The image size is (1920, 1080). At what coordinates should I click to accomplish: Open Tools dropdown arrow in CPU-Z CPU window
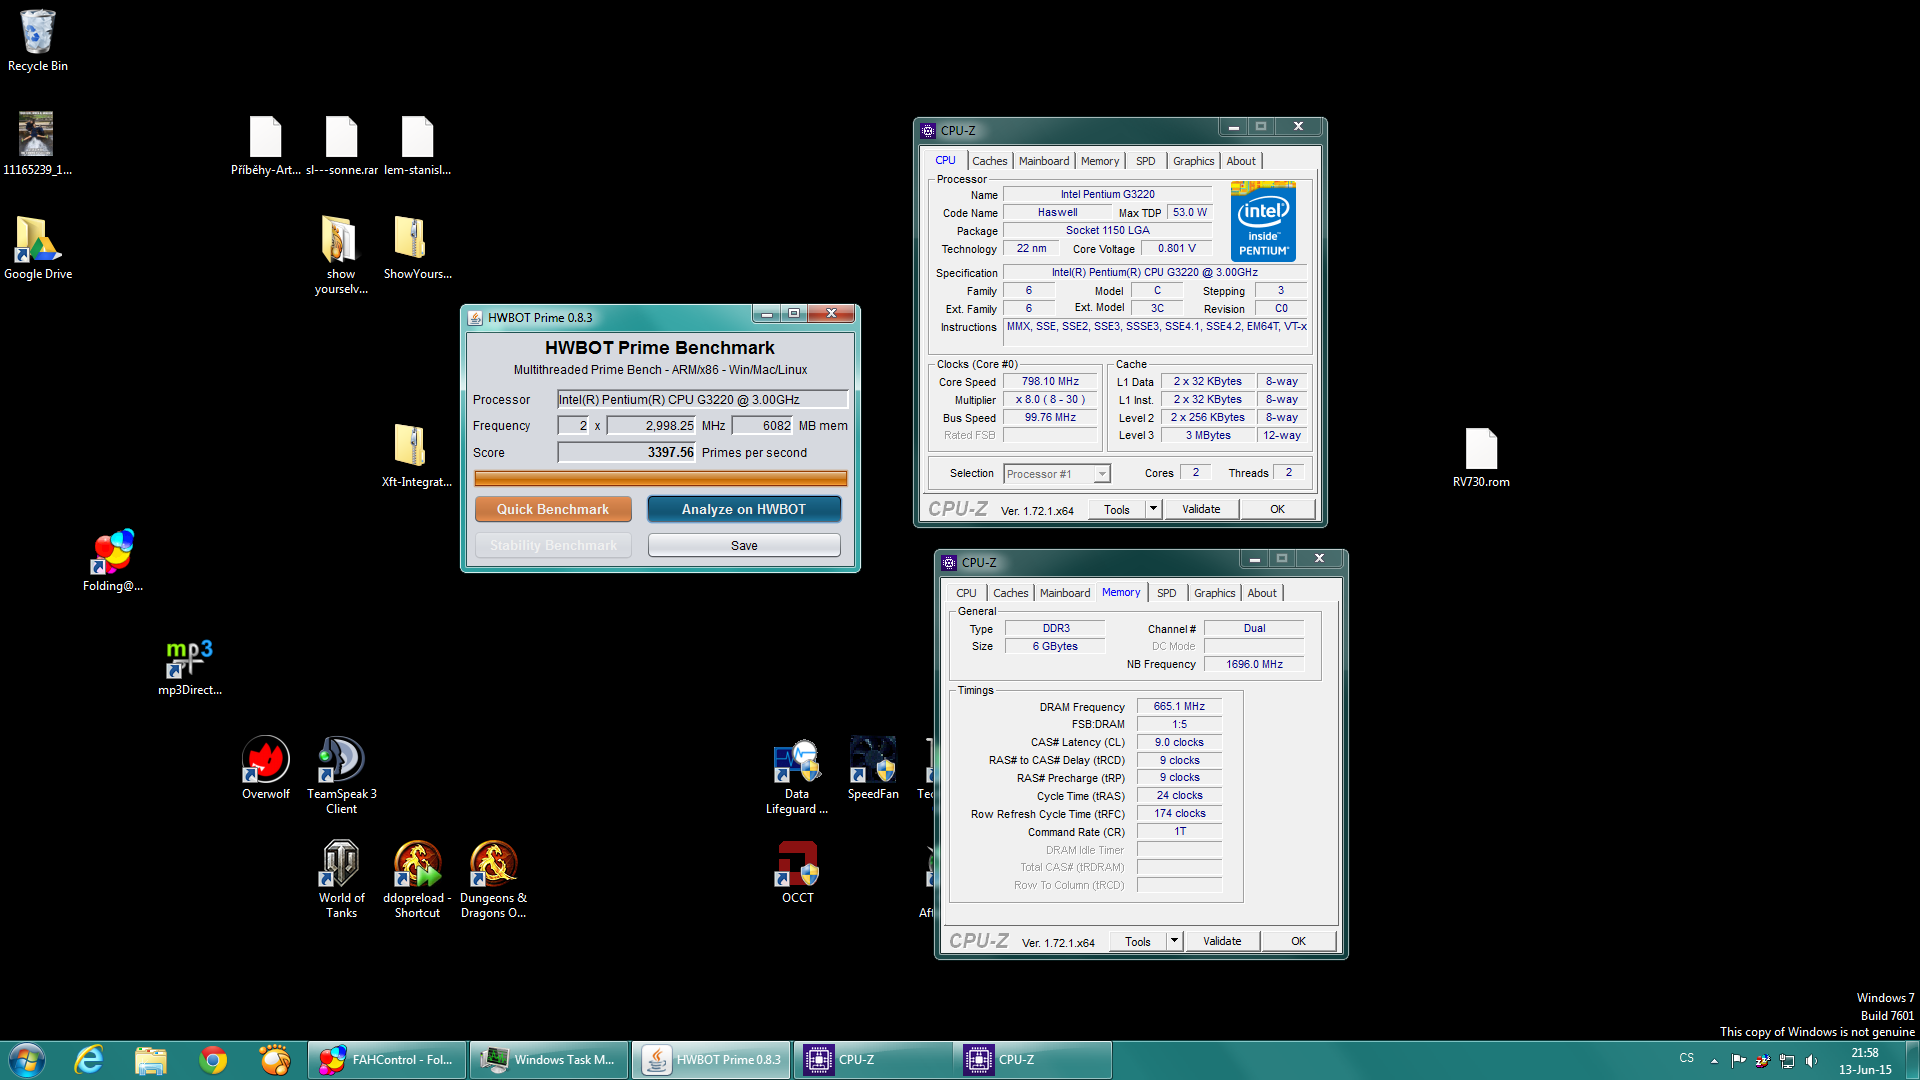(1153, 509)
